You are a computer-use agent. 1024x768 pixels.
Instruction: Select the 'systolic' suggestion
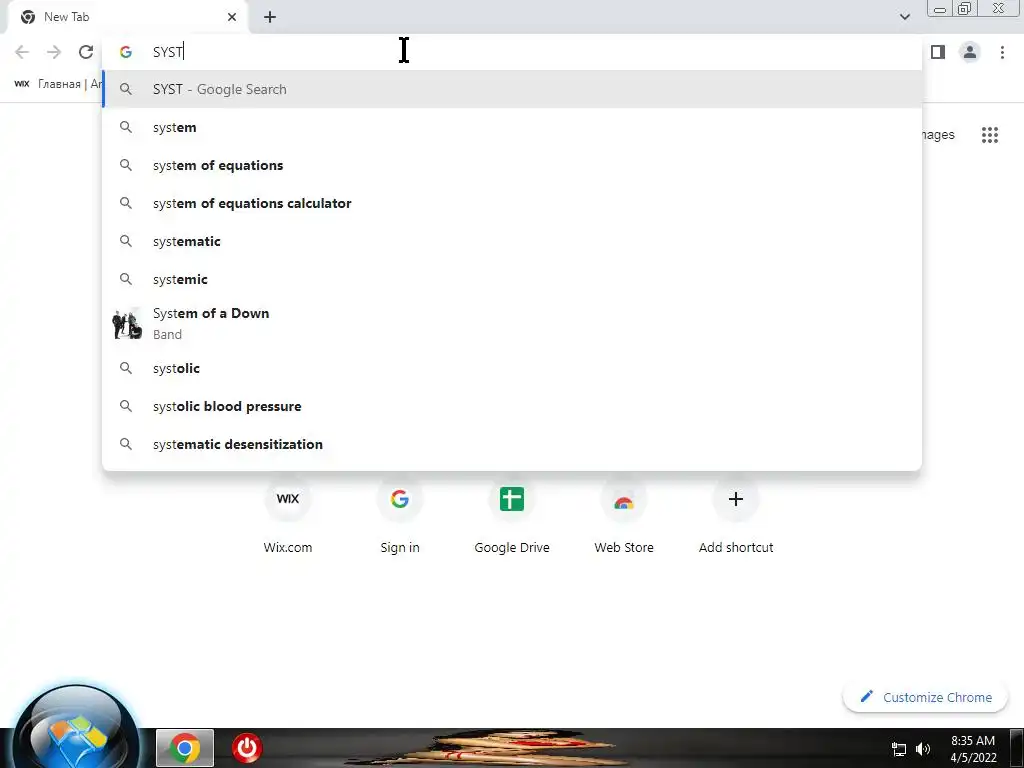click(x=512, y=368)
